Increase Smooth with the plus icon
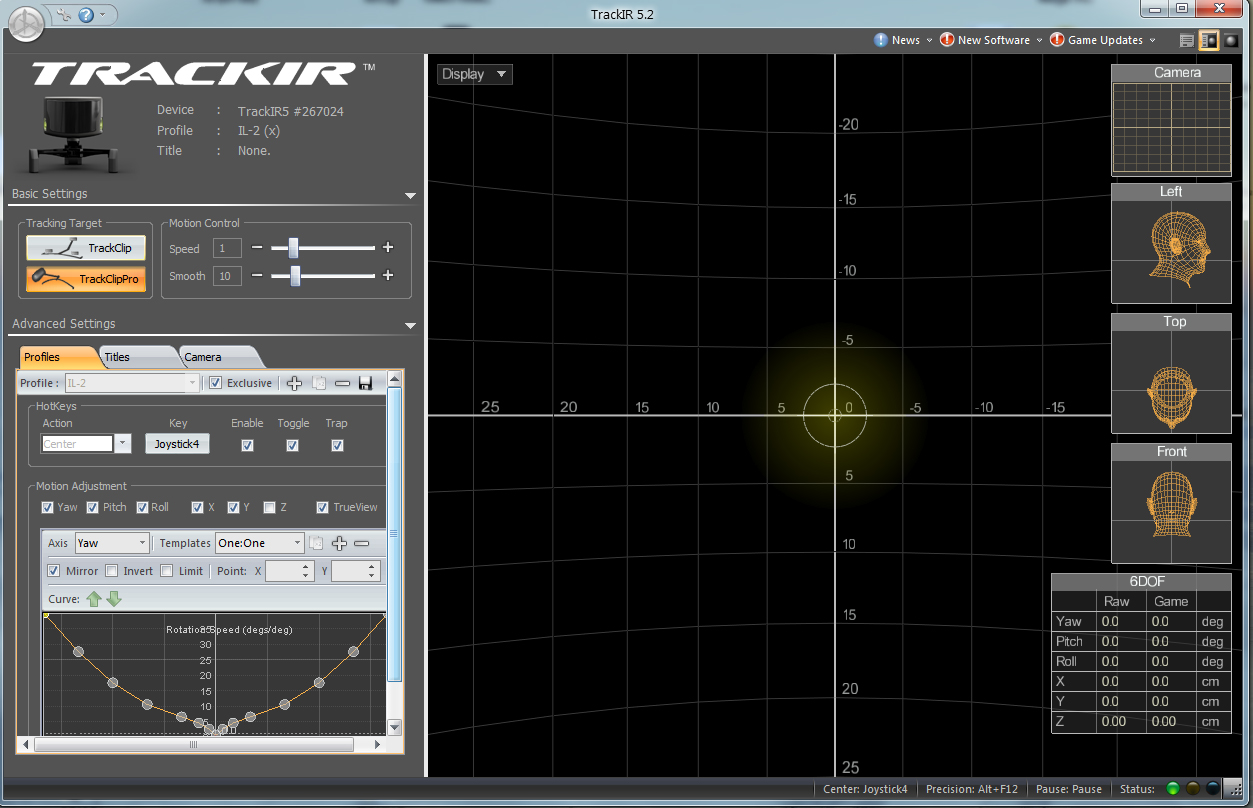Image resolution: width=1253 pixels, height=808 pixels. click(388, 276)
